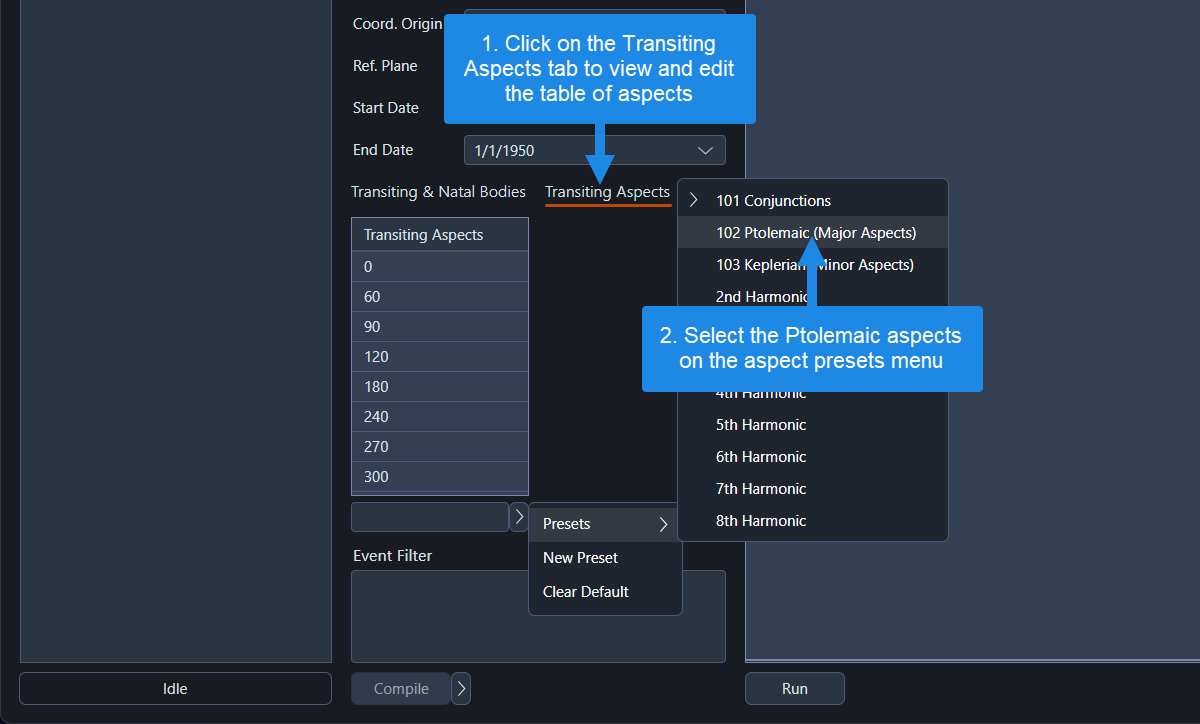Open the Presets submenu

pos(604,524)
